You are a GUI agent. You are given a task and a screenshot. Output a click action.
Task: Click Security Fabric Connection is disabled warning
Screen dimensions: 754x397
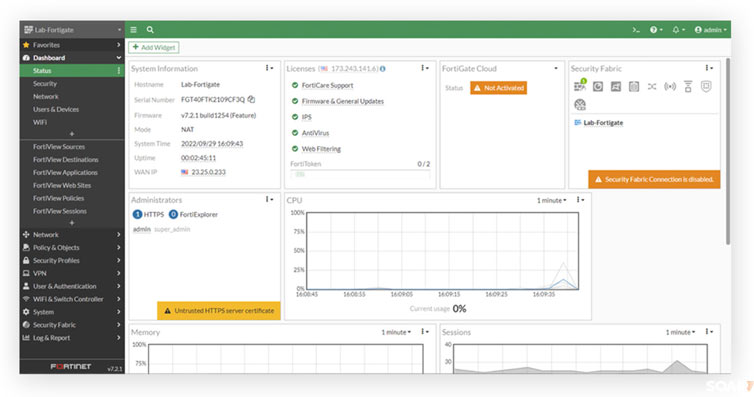point(654,179)
